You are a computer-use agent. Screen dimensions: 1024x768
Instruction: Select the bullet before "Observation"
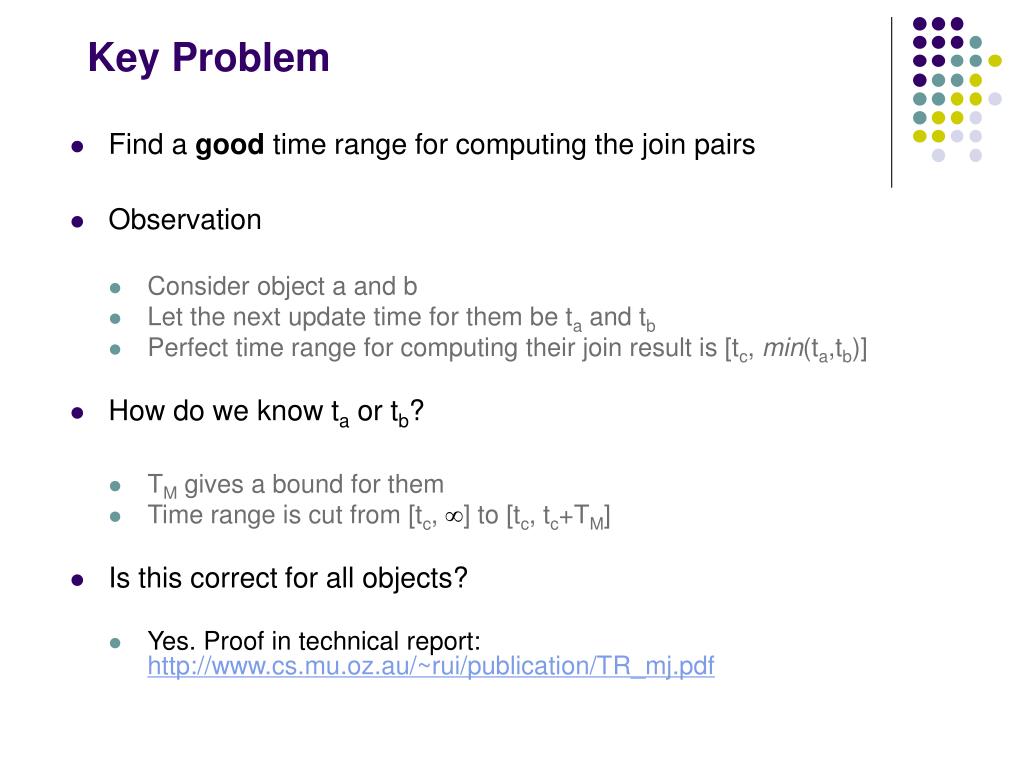pyautogui.click(x=78, y=221)
